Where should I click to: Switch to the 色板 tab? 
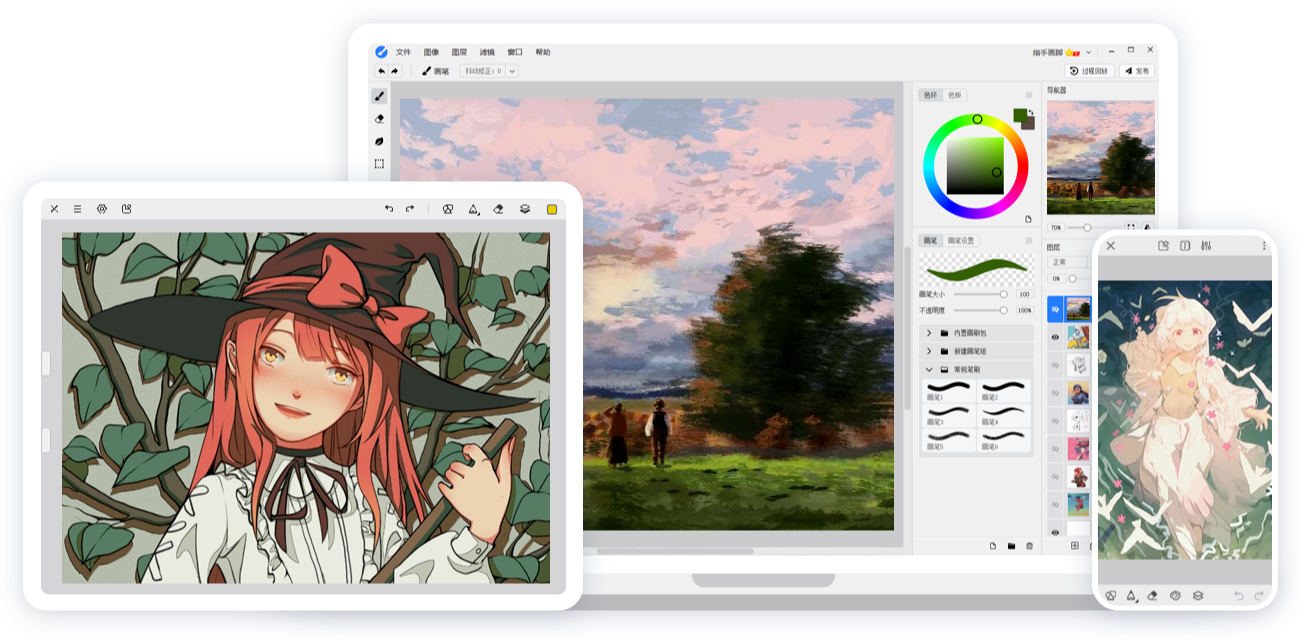coord(954,95)
